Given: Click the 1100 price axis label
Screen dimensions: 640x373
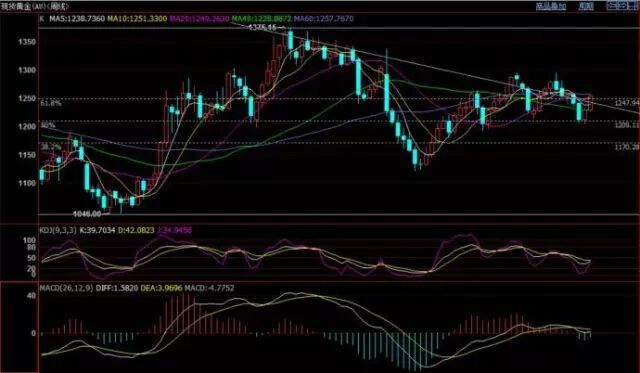Looking at the screenshot, I should pos(27,183).
